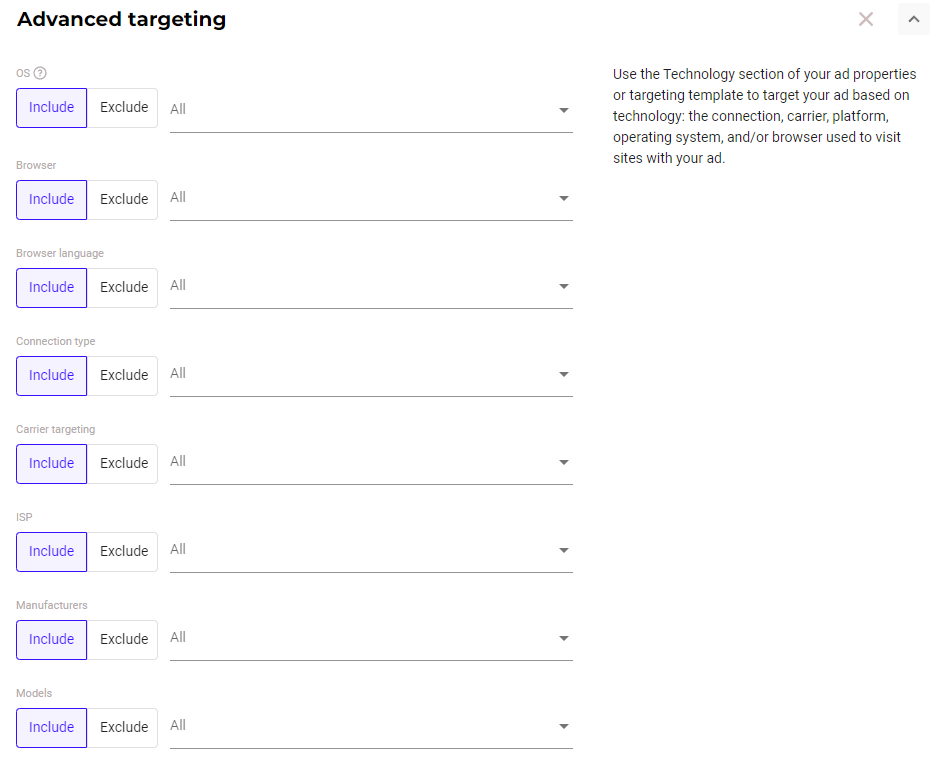
Task: Set Models targeting to Exclude
Action: click(124, 728)
